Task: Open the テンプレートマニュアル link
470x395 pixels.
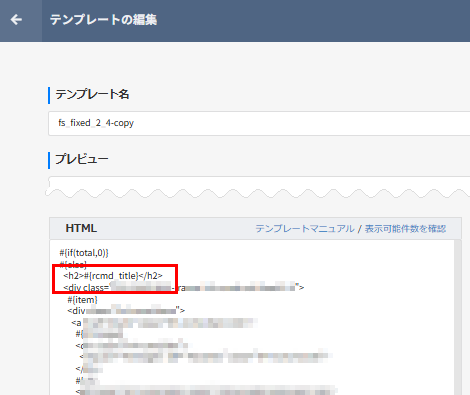Action: coord(305,229)
